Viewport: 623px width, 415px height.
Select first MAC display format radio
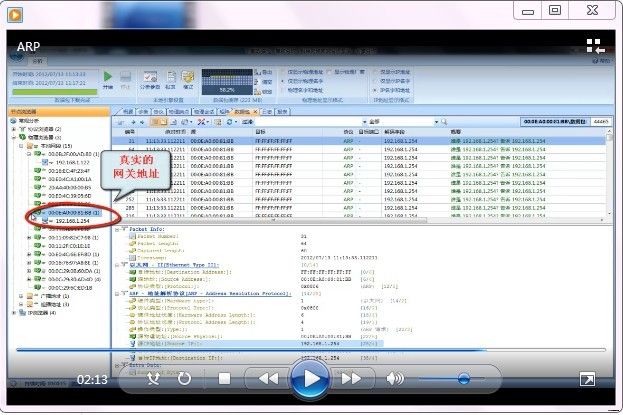click(283, 72)
